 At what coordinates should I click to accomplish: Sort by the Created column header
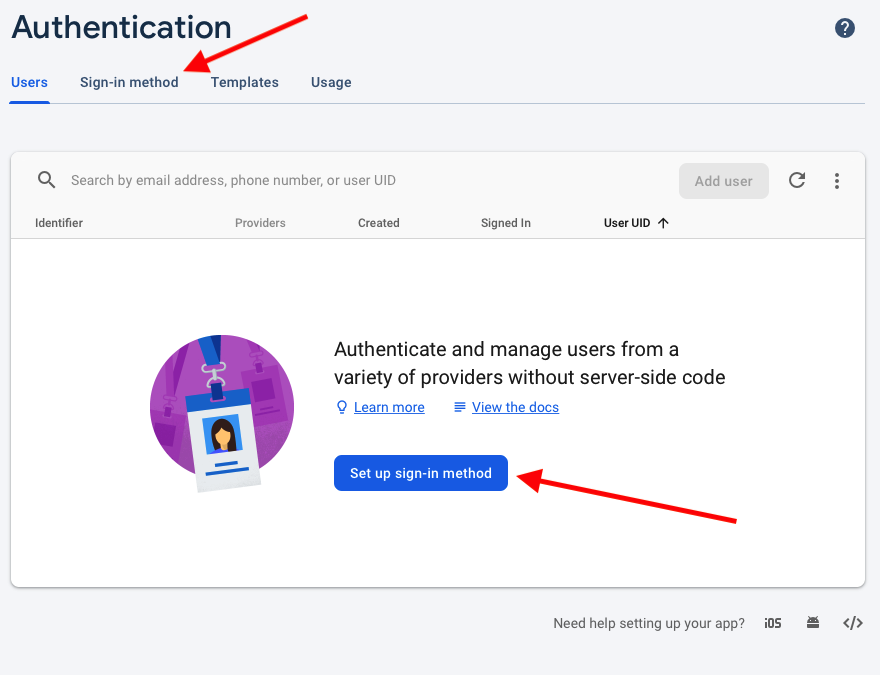pos(378,223)
